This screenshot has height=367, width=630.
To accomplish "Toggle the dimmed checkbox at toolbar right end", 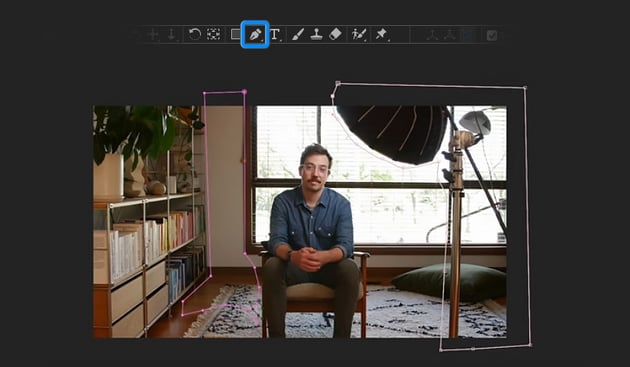I will pyautogui.click(x=491, y=36).
